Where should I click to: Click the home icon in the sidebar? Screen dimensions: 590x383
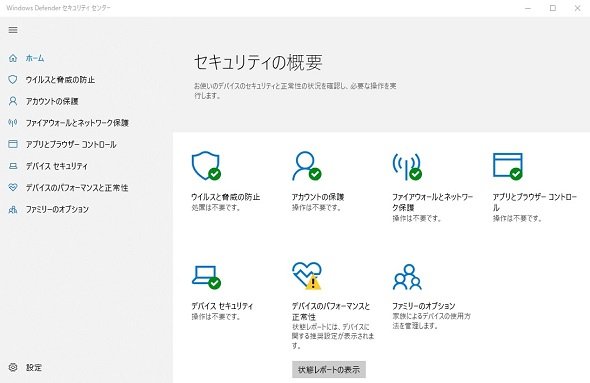coord(13,58)
